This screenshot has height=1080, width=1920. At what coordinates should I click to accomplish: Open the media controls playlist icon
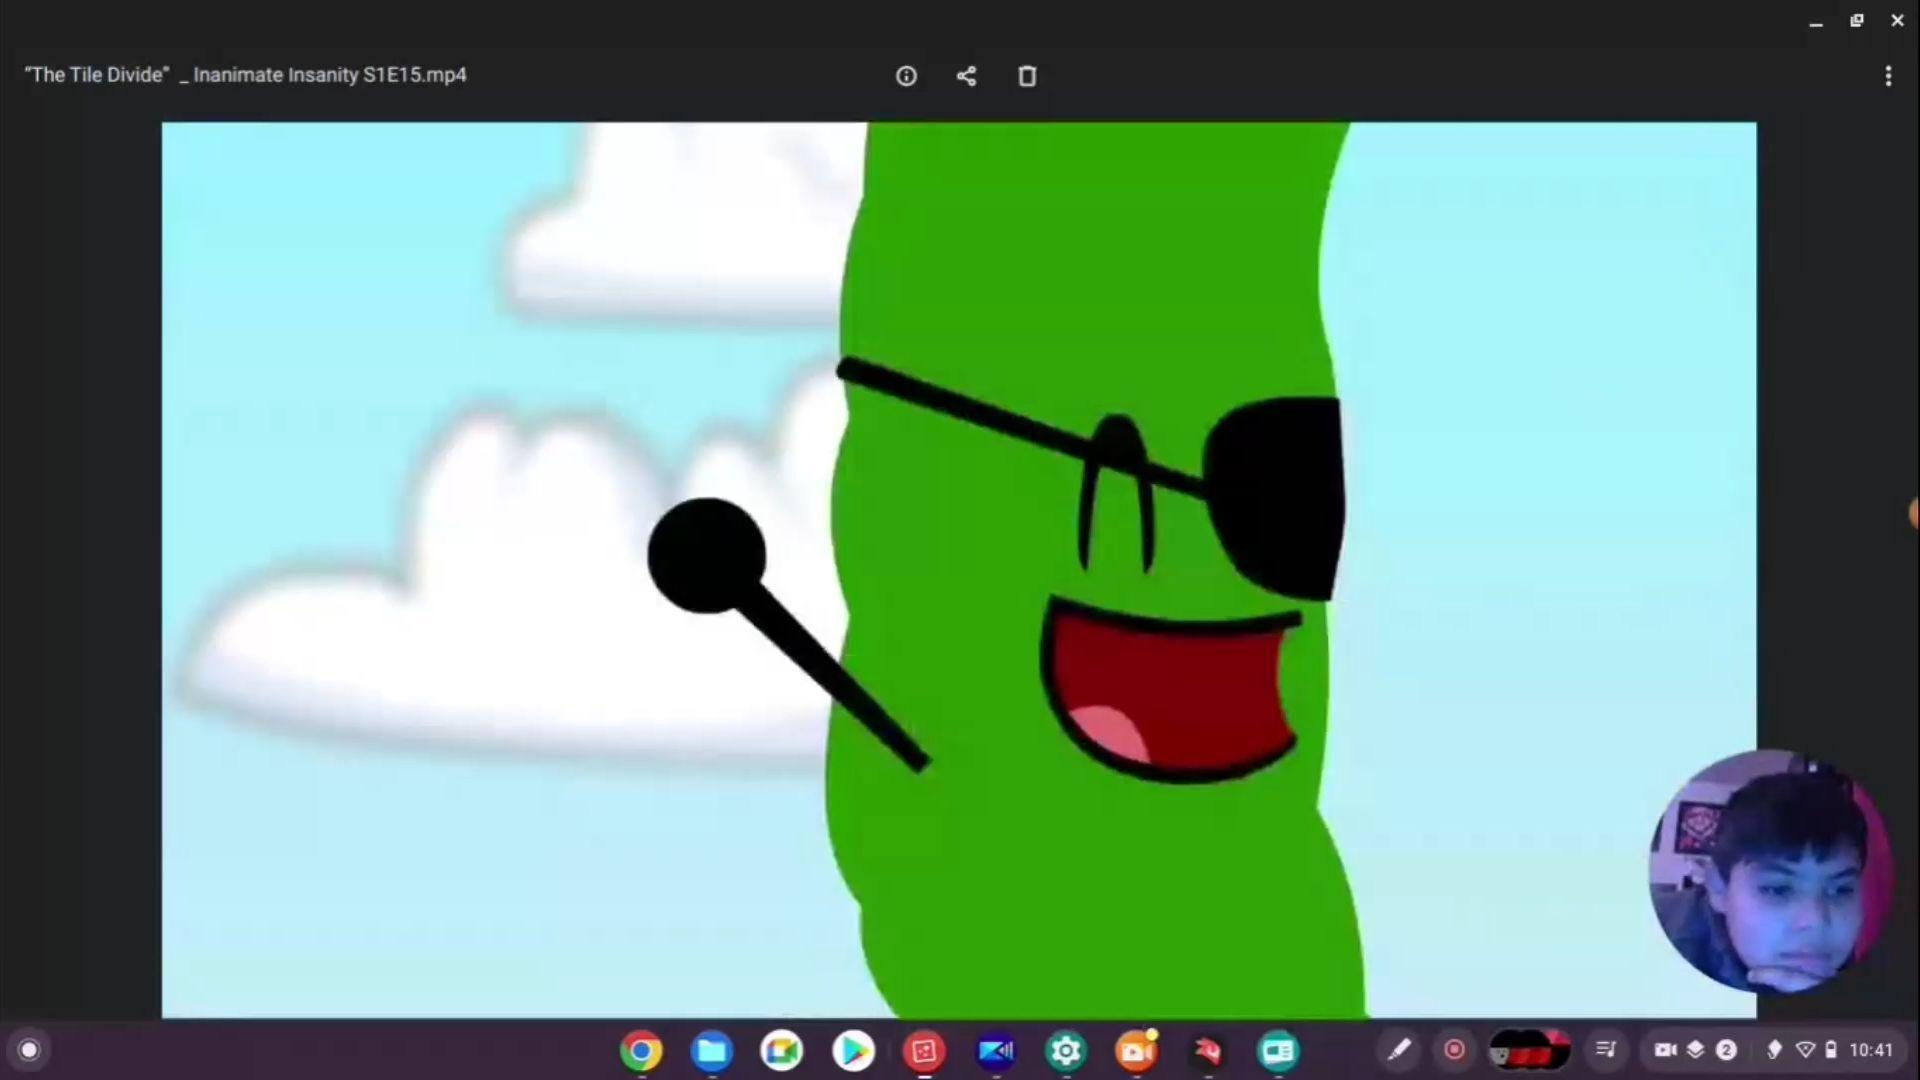pyautogui.click(x=1606, y=1050)
